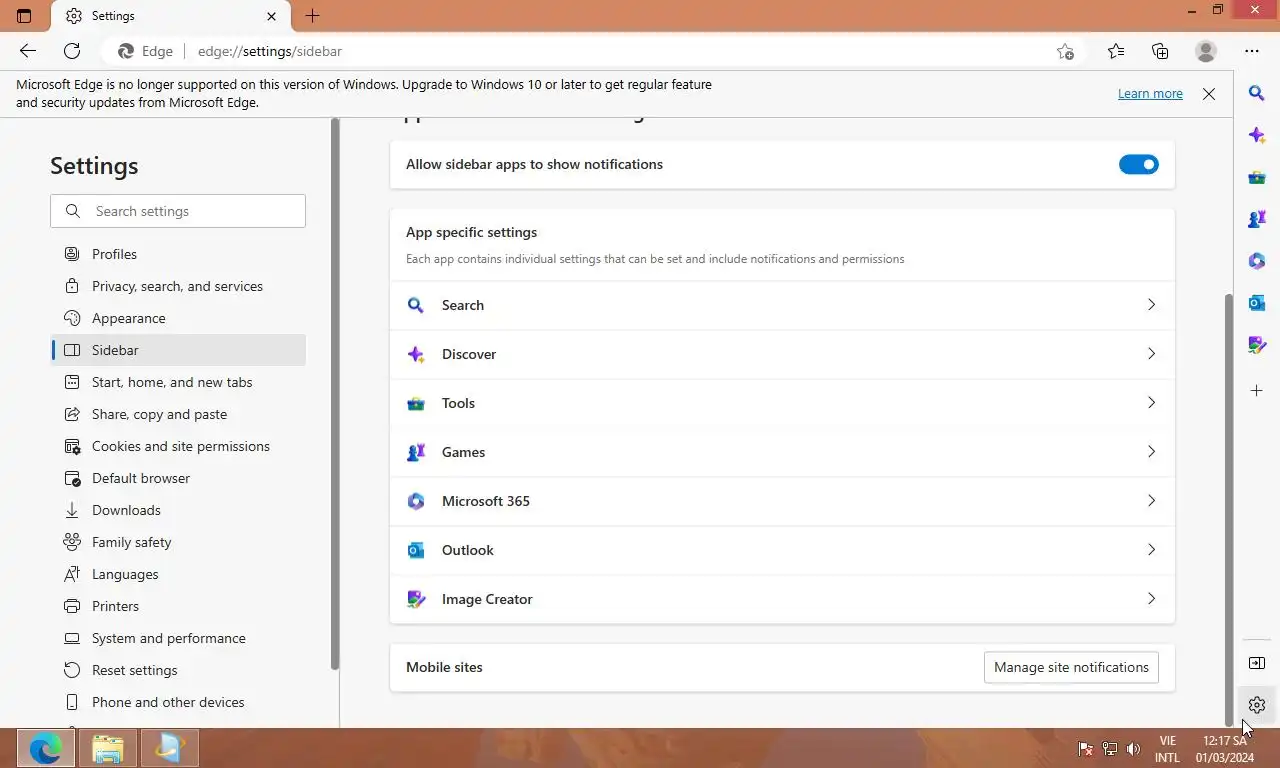The height and width of the screenshot is (768, 1280).
Task: Expand Outlook app specific settings
Action: (x=782, y=550)
